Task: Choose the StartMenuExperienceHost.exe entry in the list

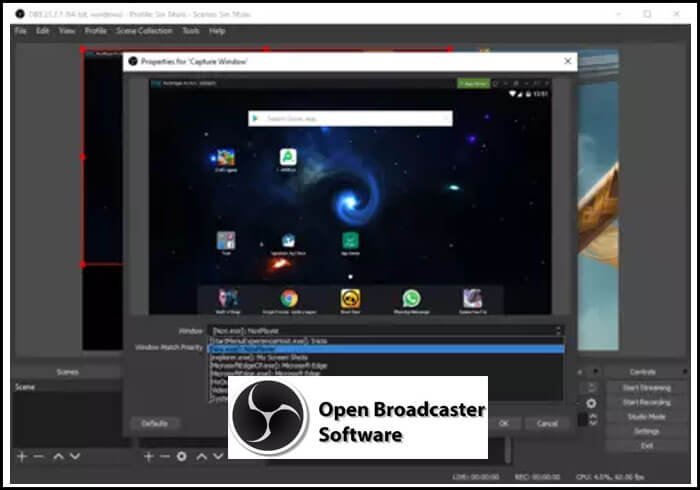Action: [x=386, y=341]
